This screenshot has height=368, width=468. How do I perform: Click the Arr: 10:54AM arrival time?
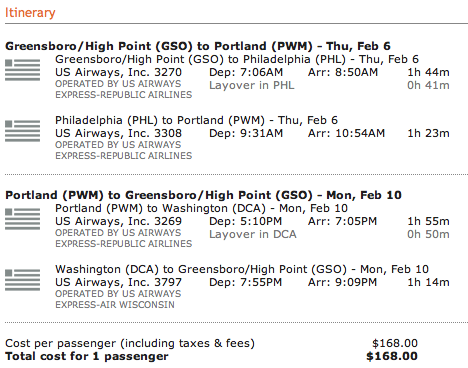(346, 133)
